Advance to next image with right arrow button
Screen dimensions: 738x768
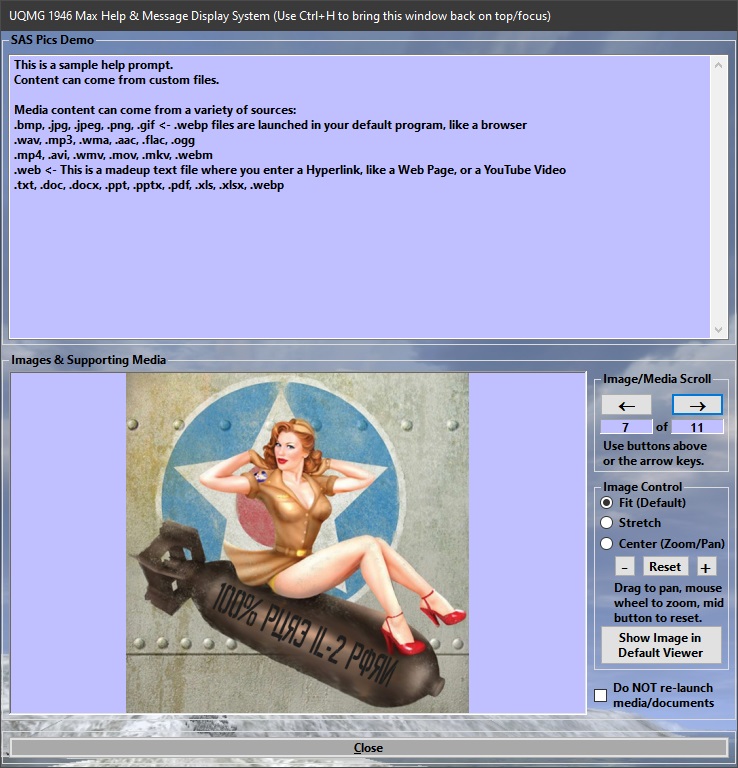pos(697,406)
